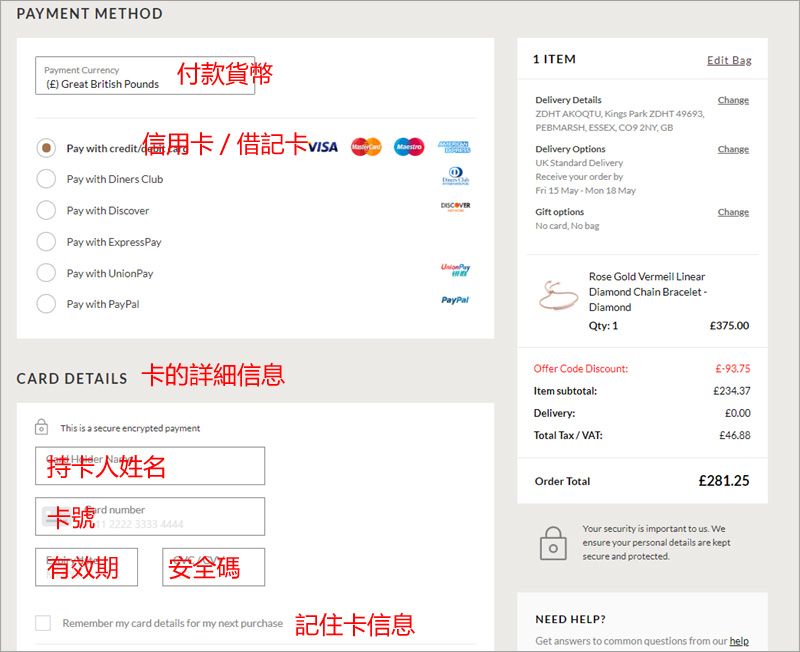Select Pay with credit/debit card option
Image resolution: width=800 pixels, height=652 pixels.
[x=46, y=148]
